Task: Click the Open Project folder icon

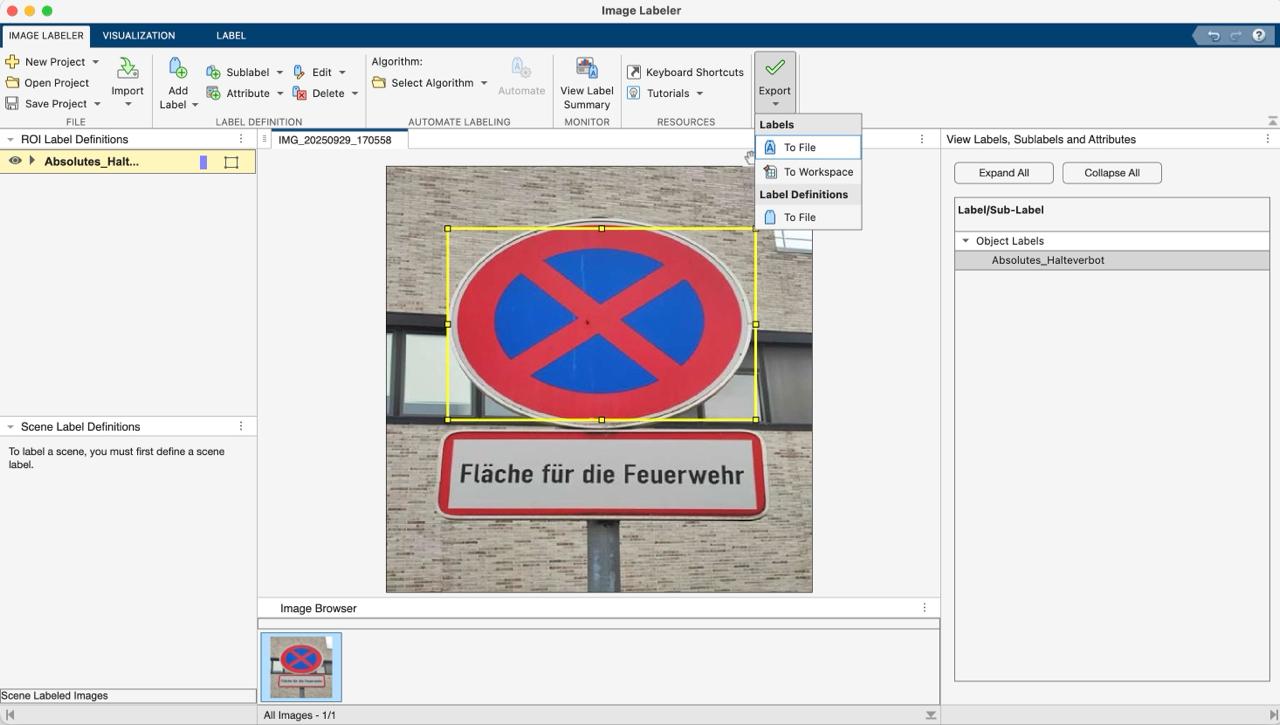Action: click(13, 83)
